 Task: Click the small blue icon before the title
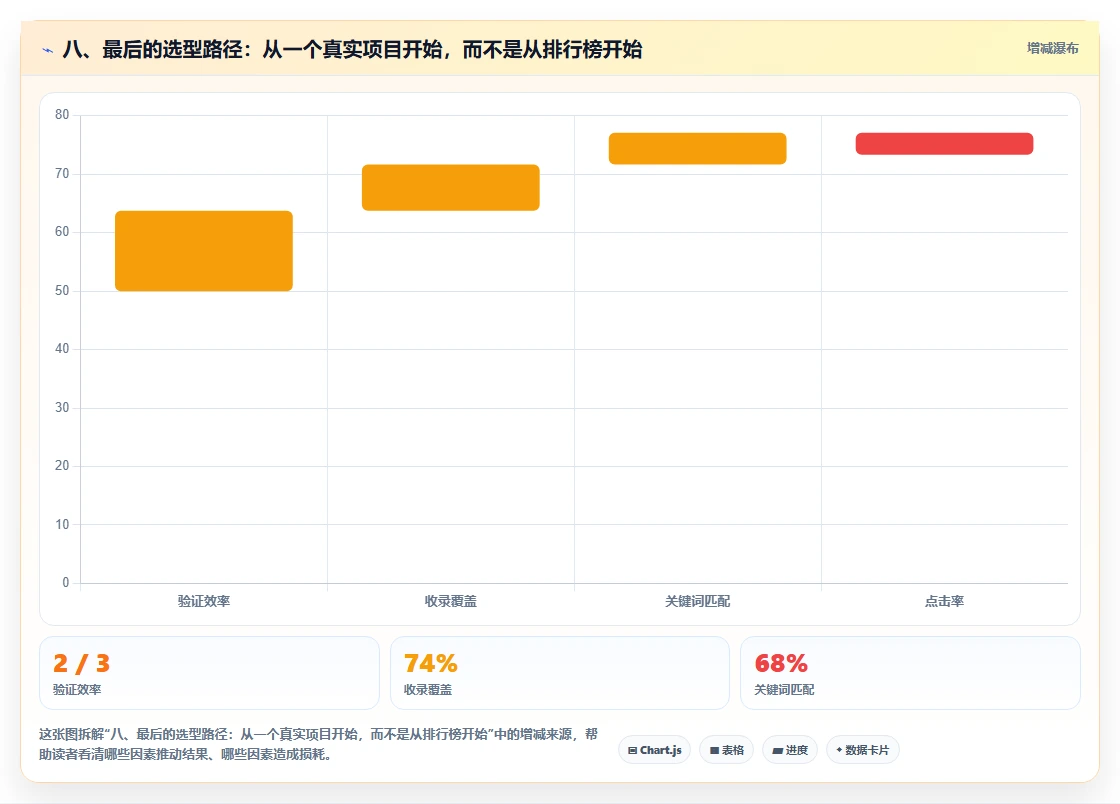(48, 50)
